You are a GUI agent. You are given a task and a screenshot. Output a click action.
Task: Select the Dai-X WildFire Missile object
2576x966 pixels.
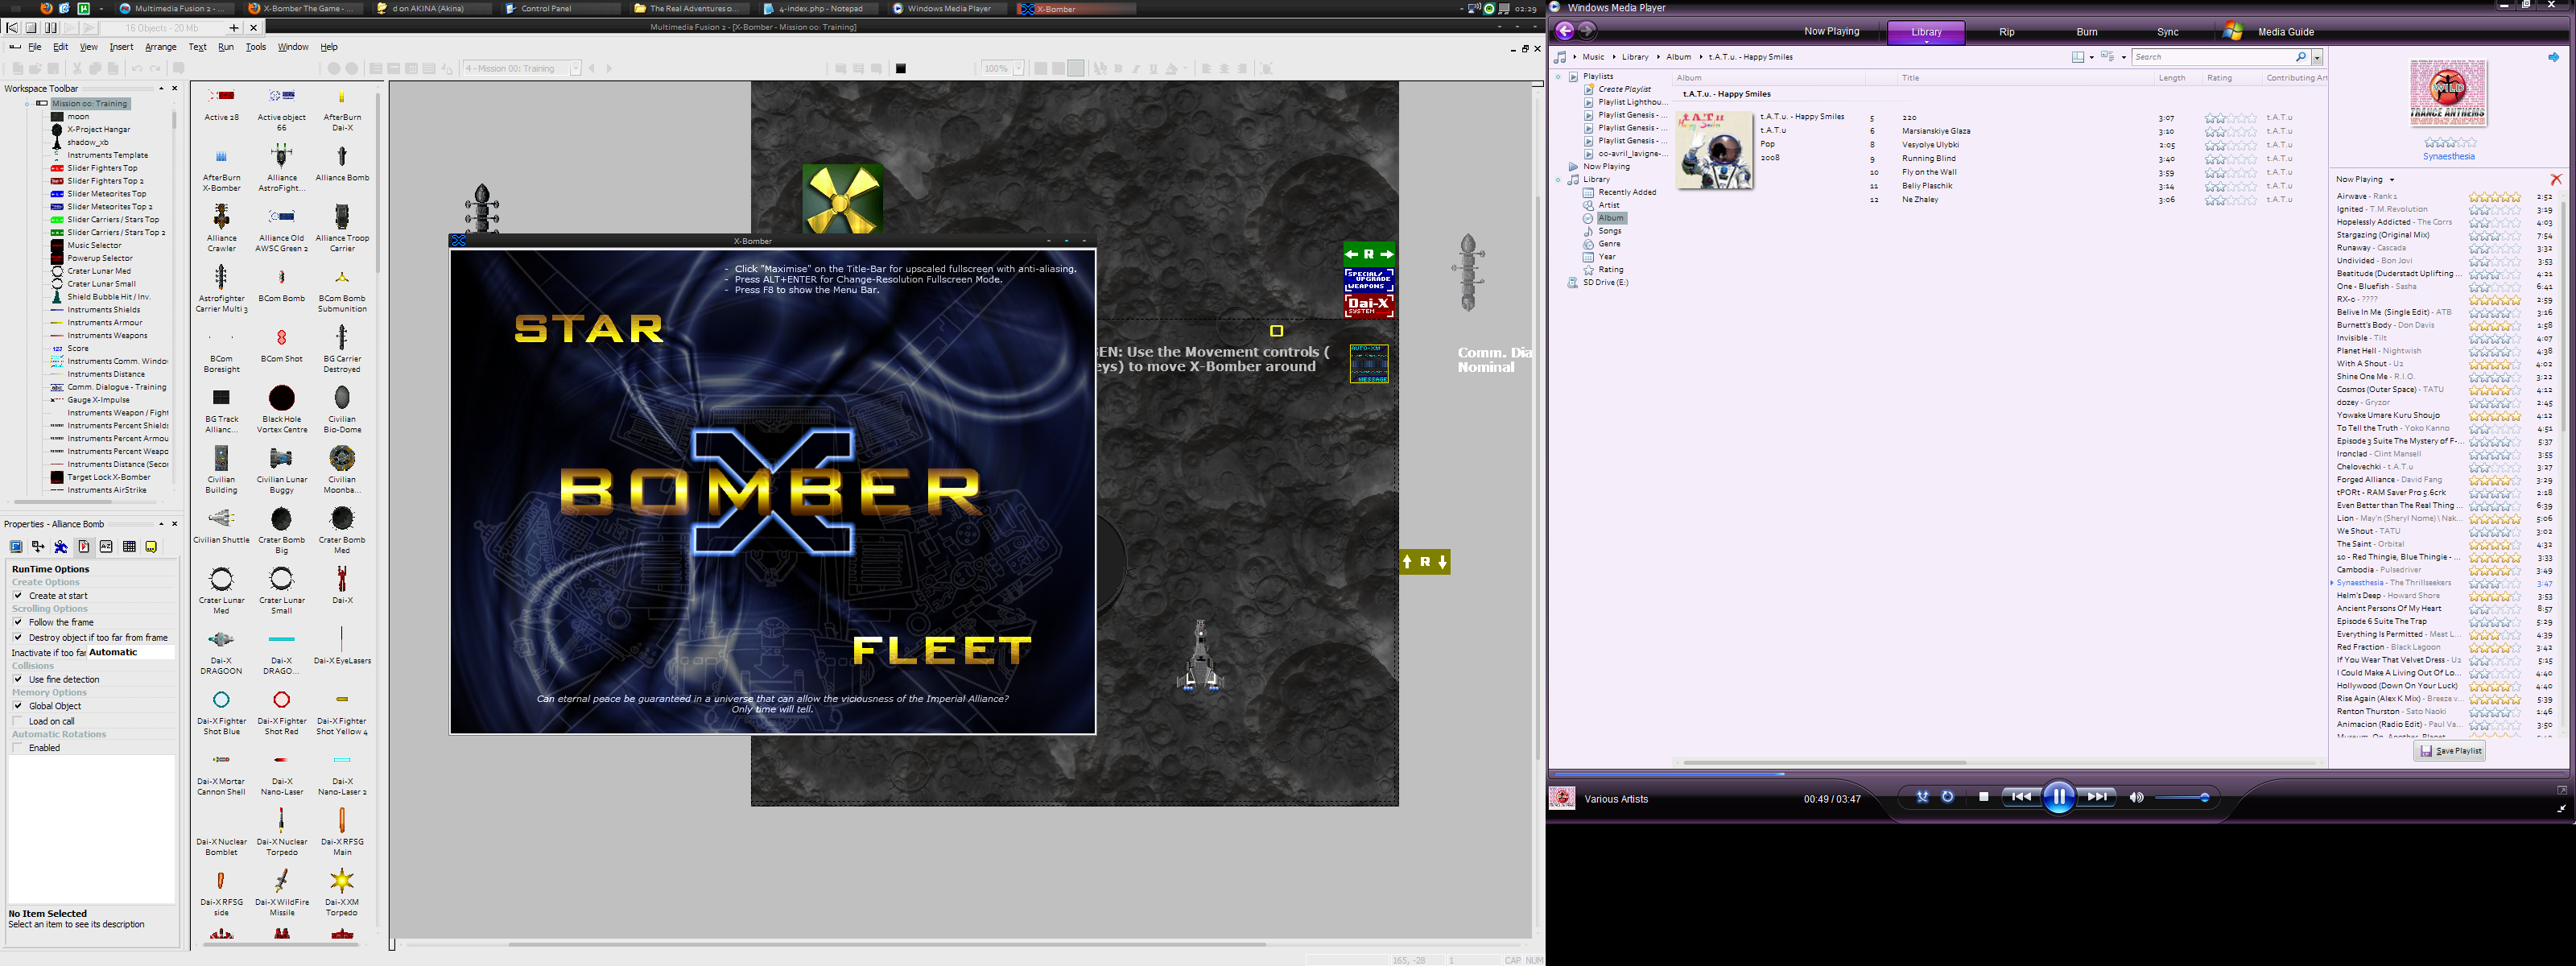pos(282,880)
